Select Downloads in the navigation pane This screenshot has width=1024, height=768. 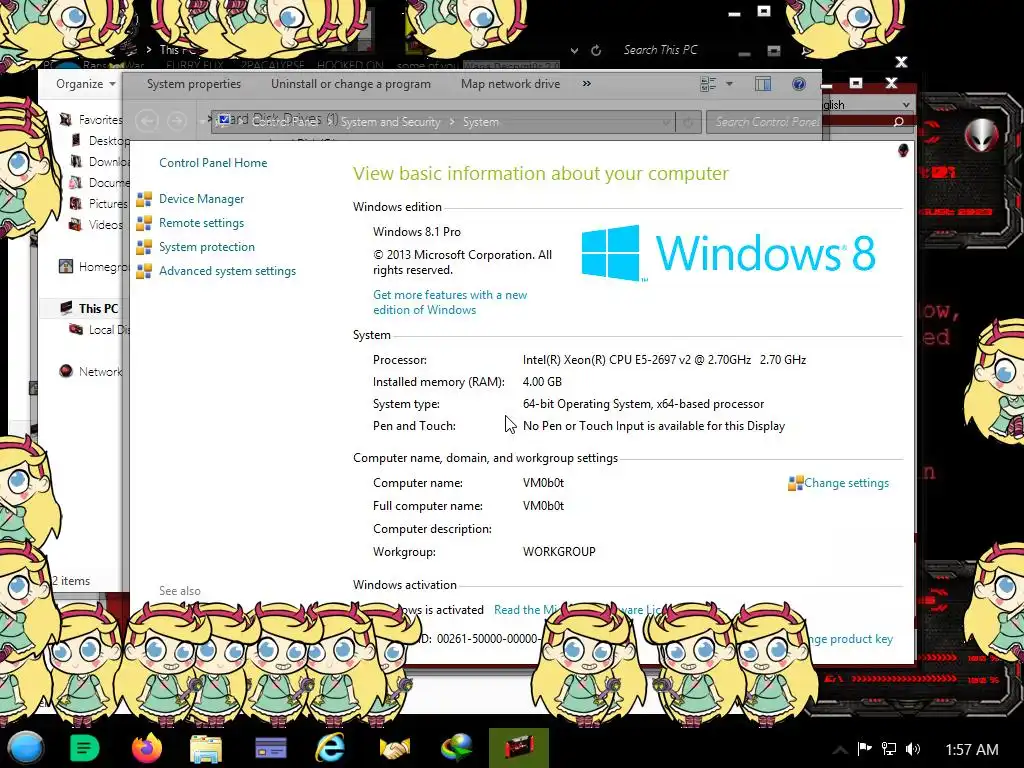(108, 161)
